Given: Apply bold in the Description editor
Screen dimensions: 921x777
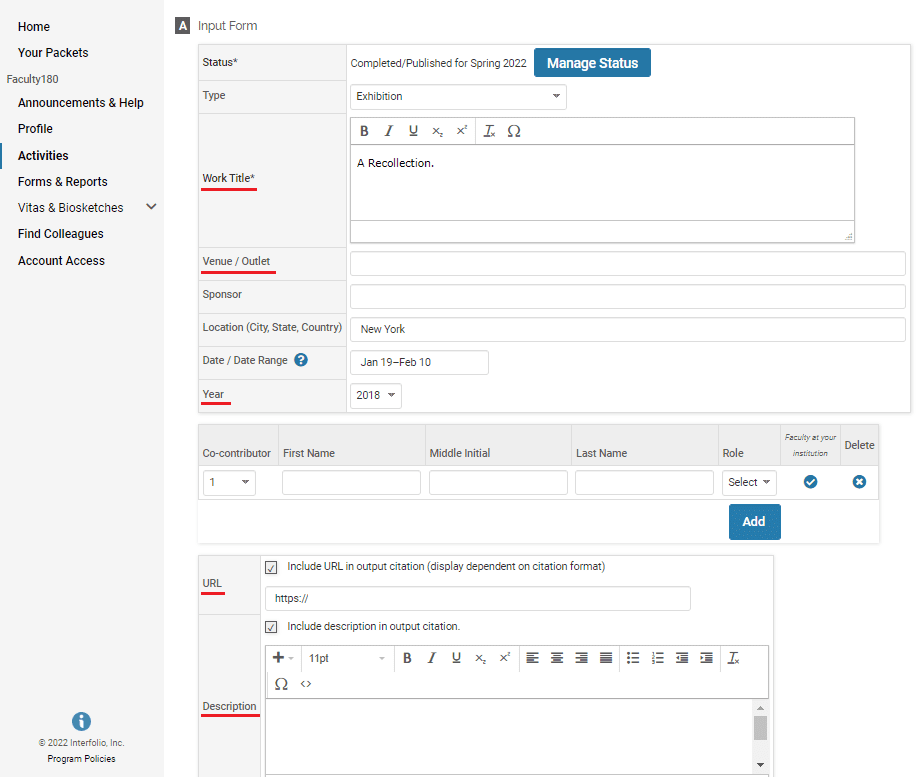Looking at the screenshot, I should pyautogui.click(x=407, y=658).
